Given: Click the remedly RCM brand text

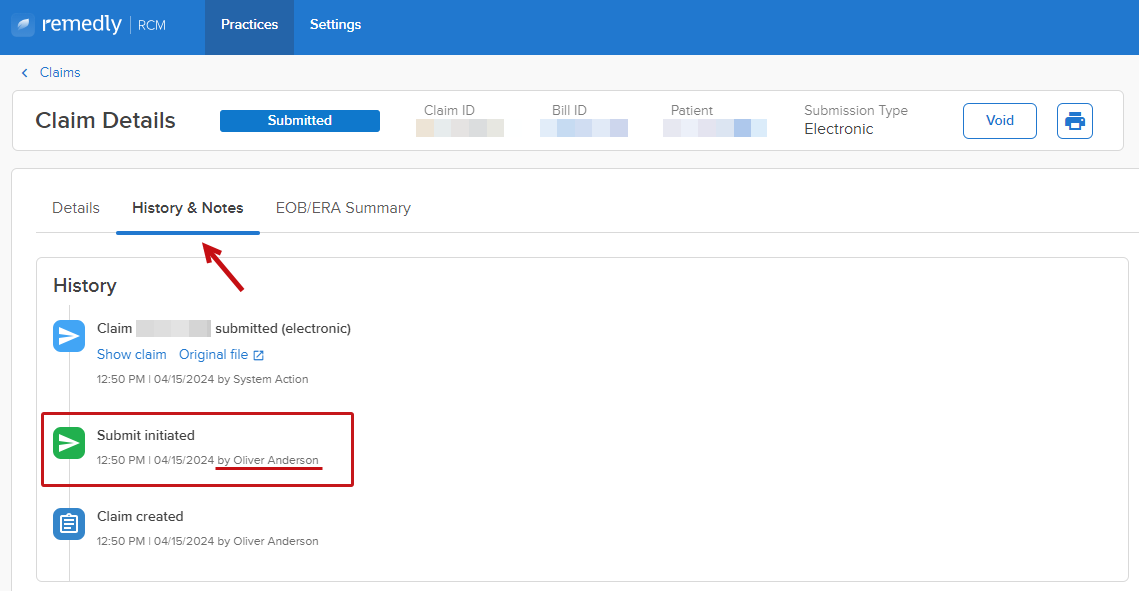Looking at the screenshot, I should (104, 25).
